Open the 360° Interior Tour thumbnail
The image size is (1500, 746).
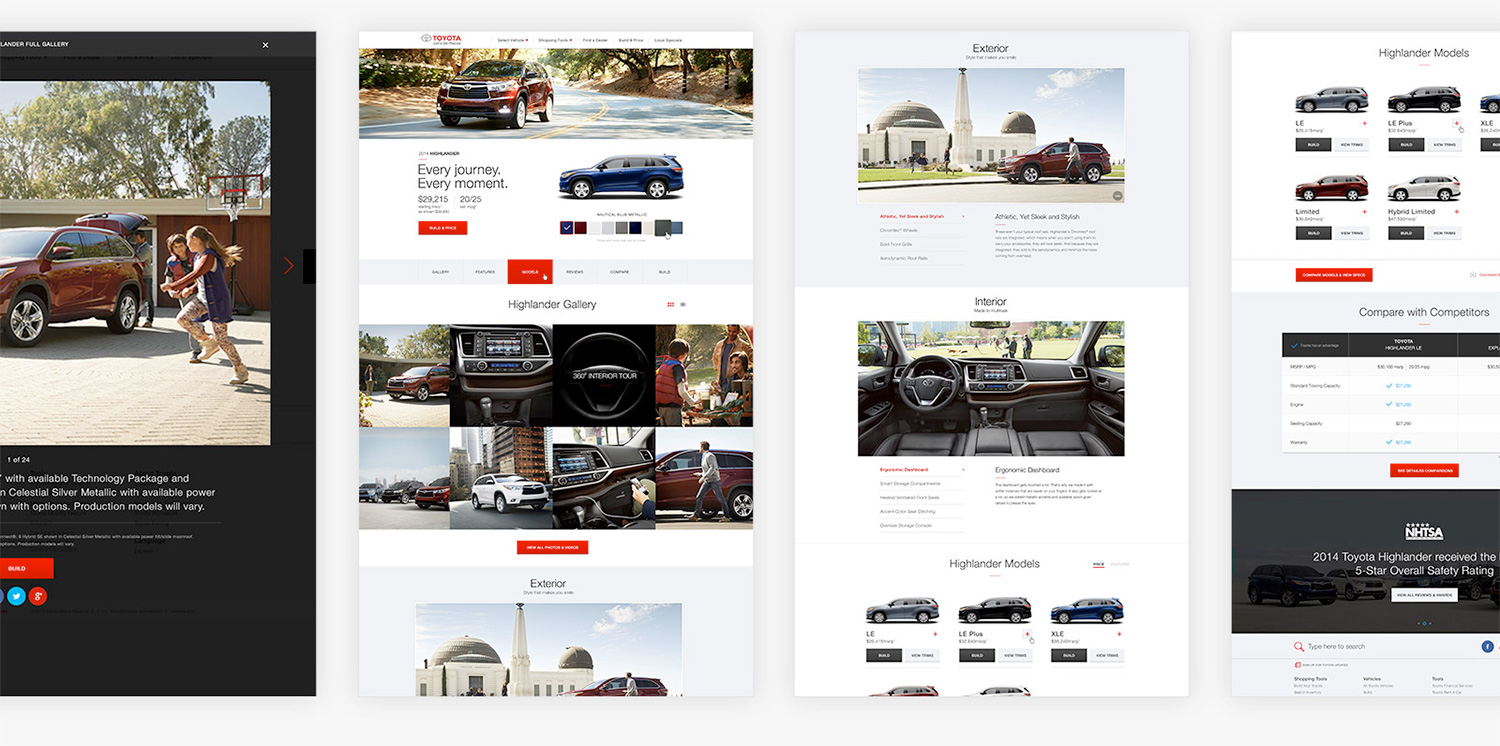tap(604, 375)
